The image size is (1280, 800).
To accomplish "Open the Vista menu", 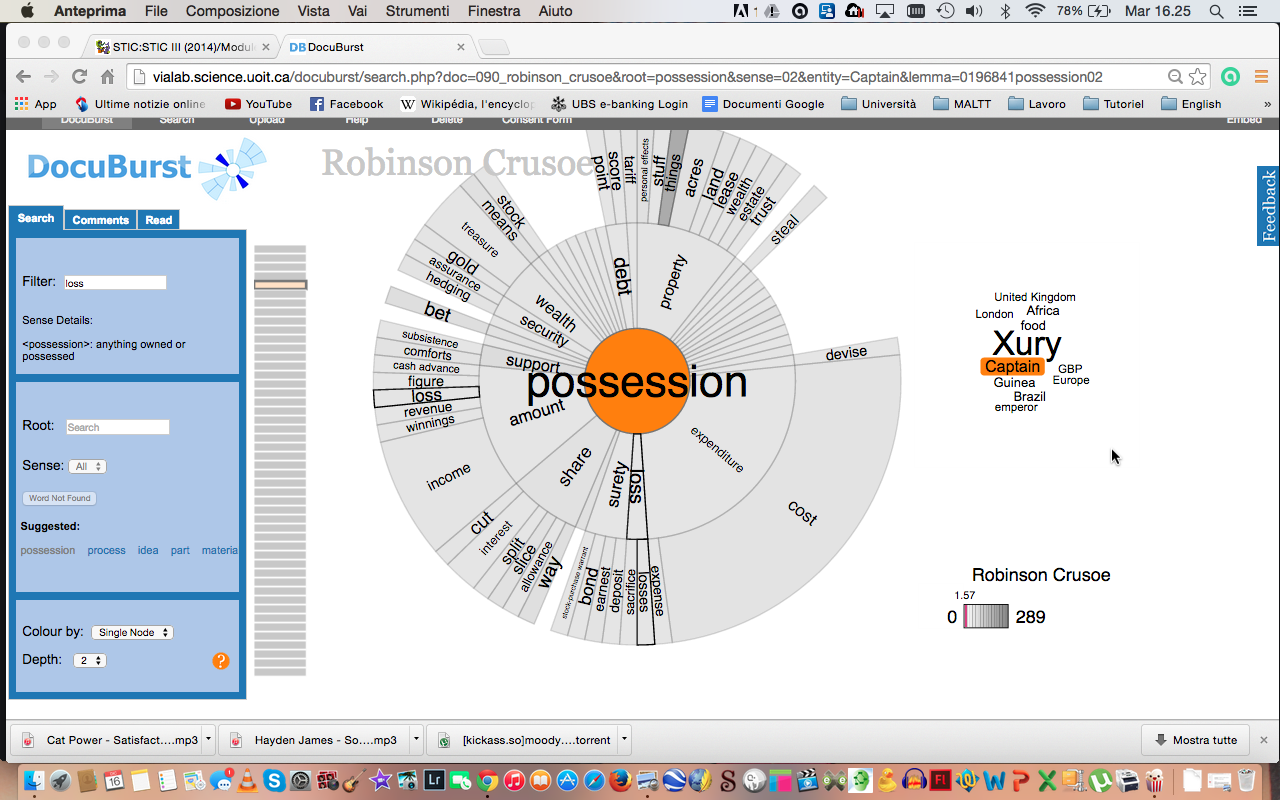I will coord(313,11).
